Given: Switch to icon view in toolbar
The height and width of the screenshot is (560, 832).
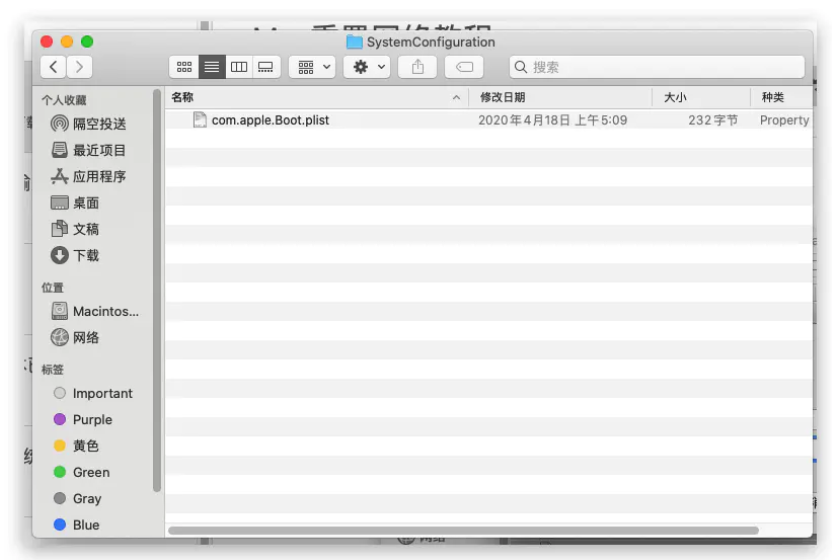Looking at the screenshot, I should (x=184, y=67).
